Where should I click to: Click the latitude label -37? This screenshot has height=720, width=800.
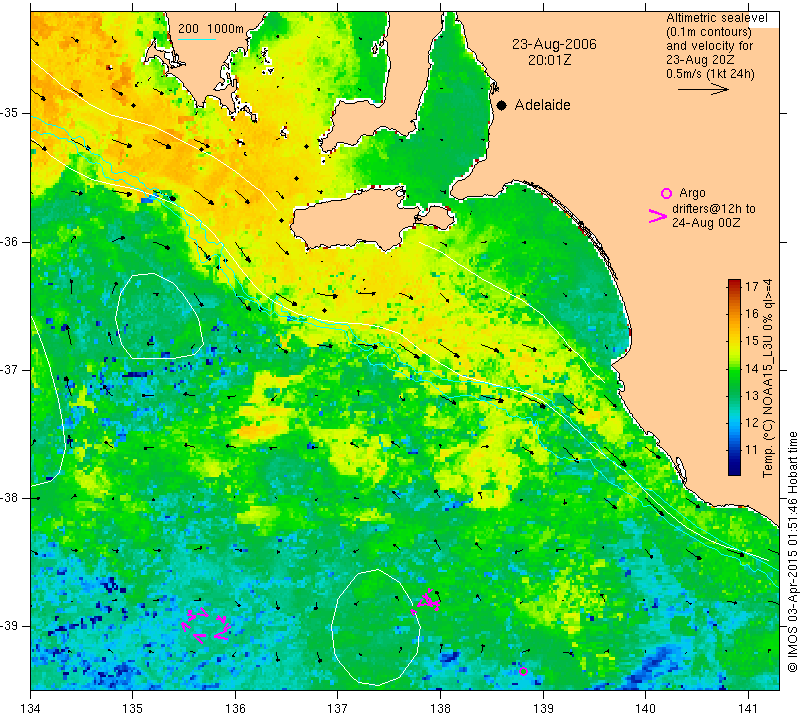point(10,369)
